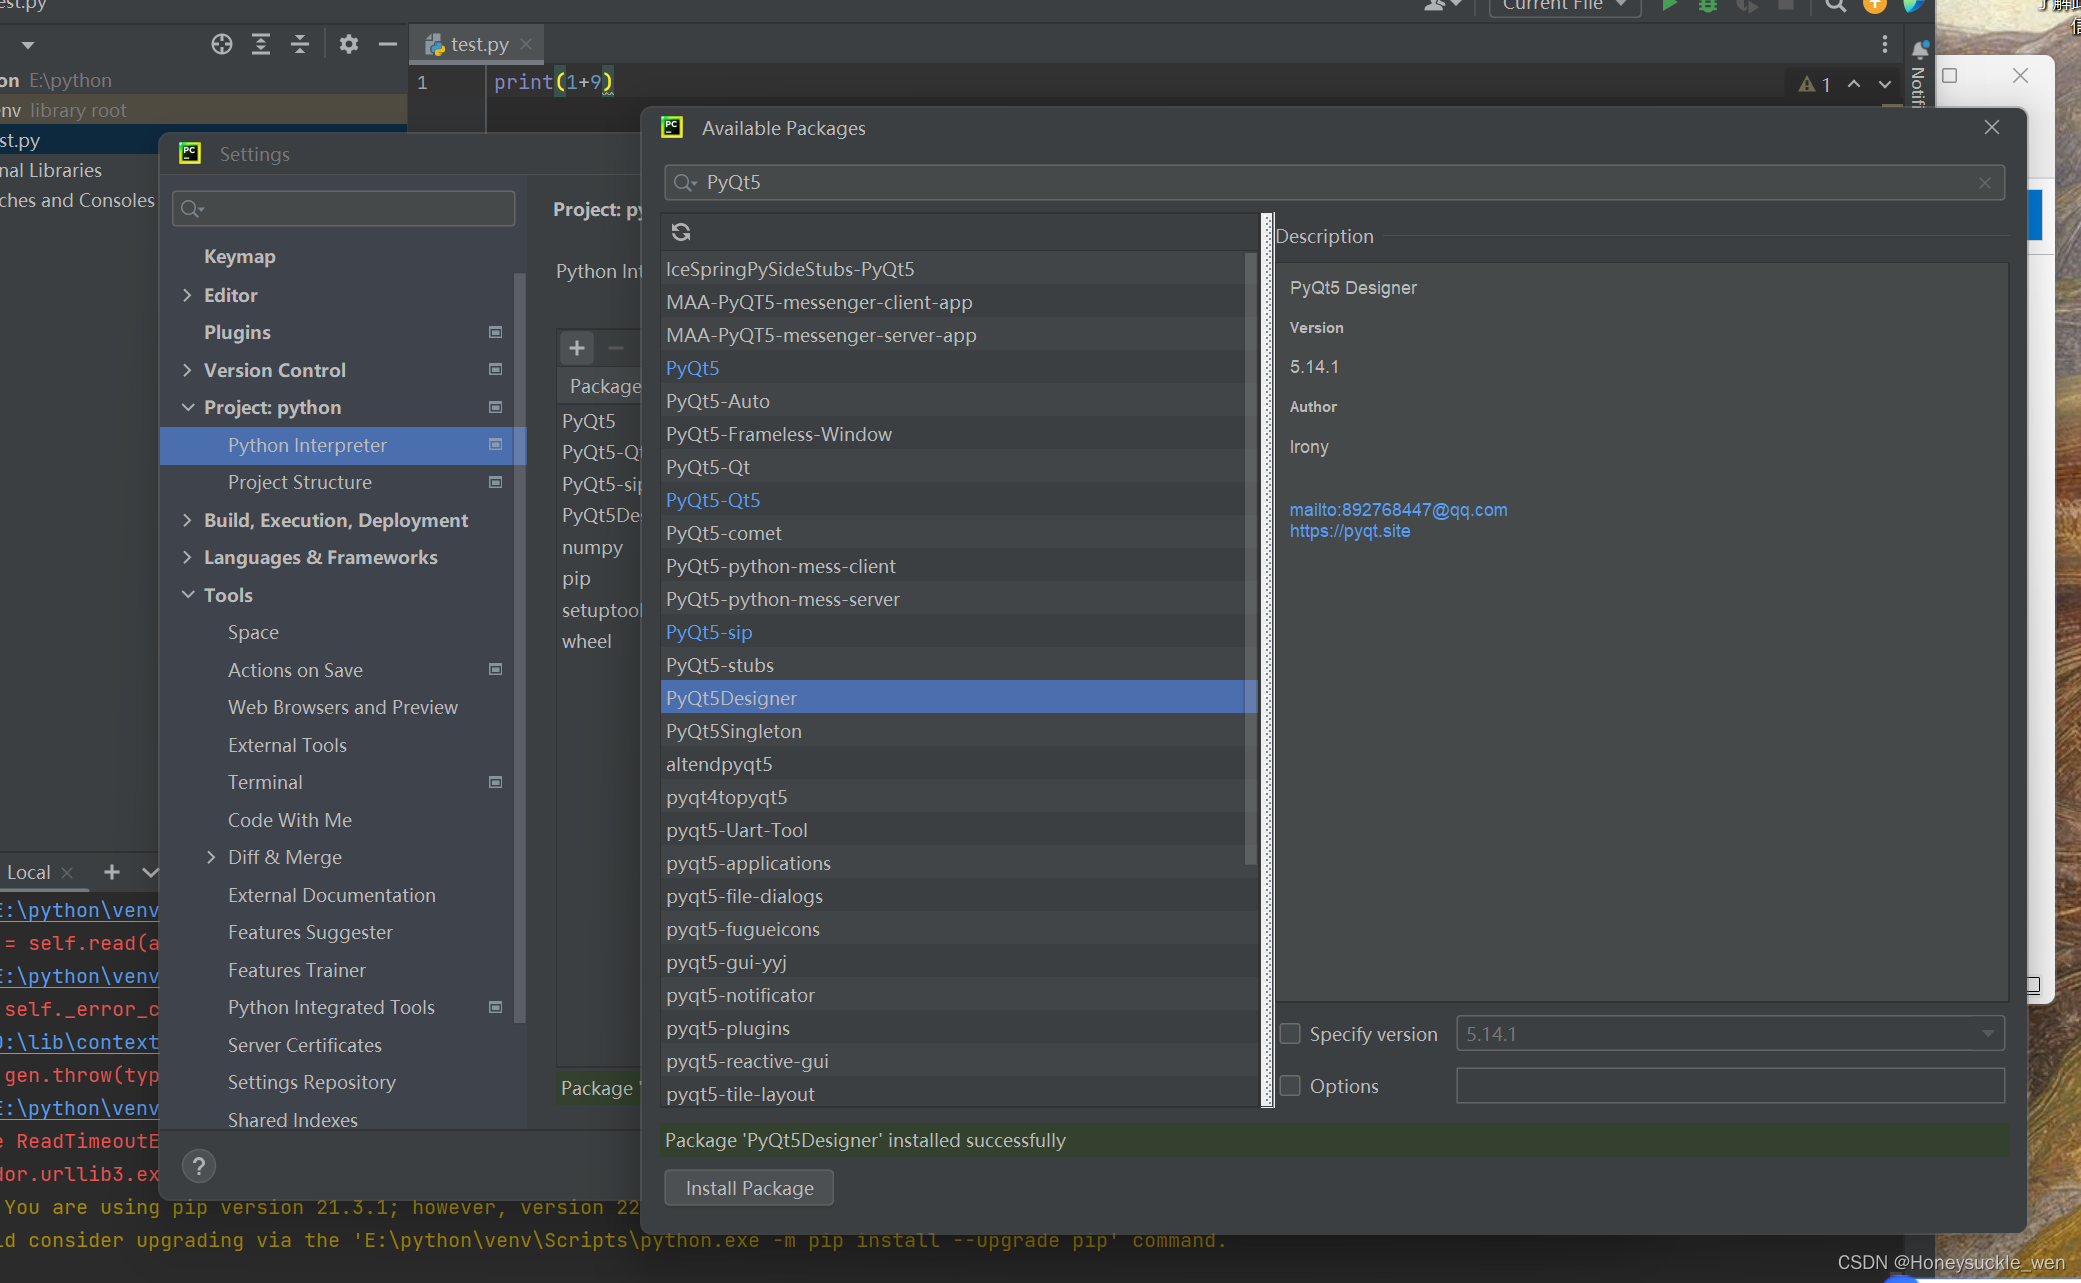
Task: Click the plus icon to add package
Action: tap(577, 348)
